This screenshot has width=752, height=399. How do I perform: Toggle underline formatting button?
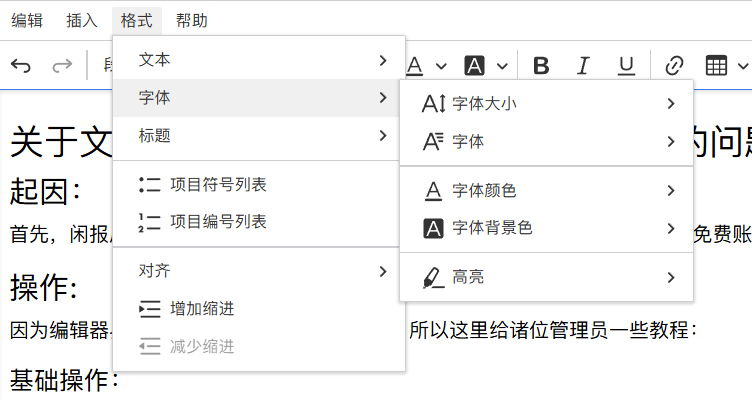(626, 66)
